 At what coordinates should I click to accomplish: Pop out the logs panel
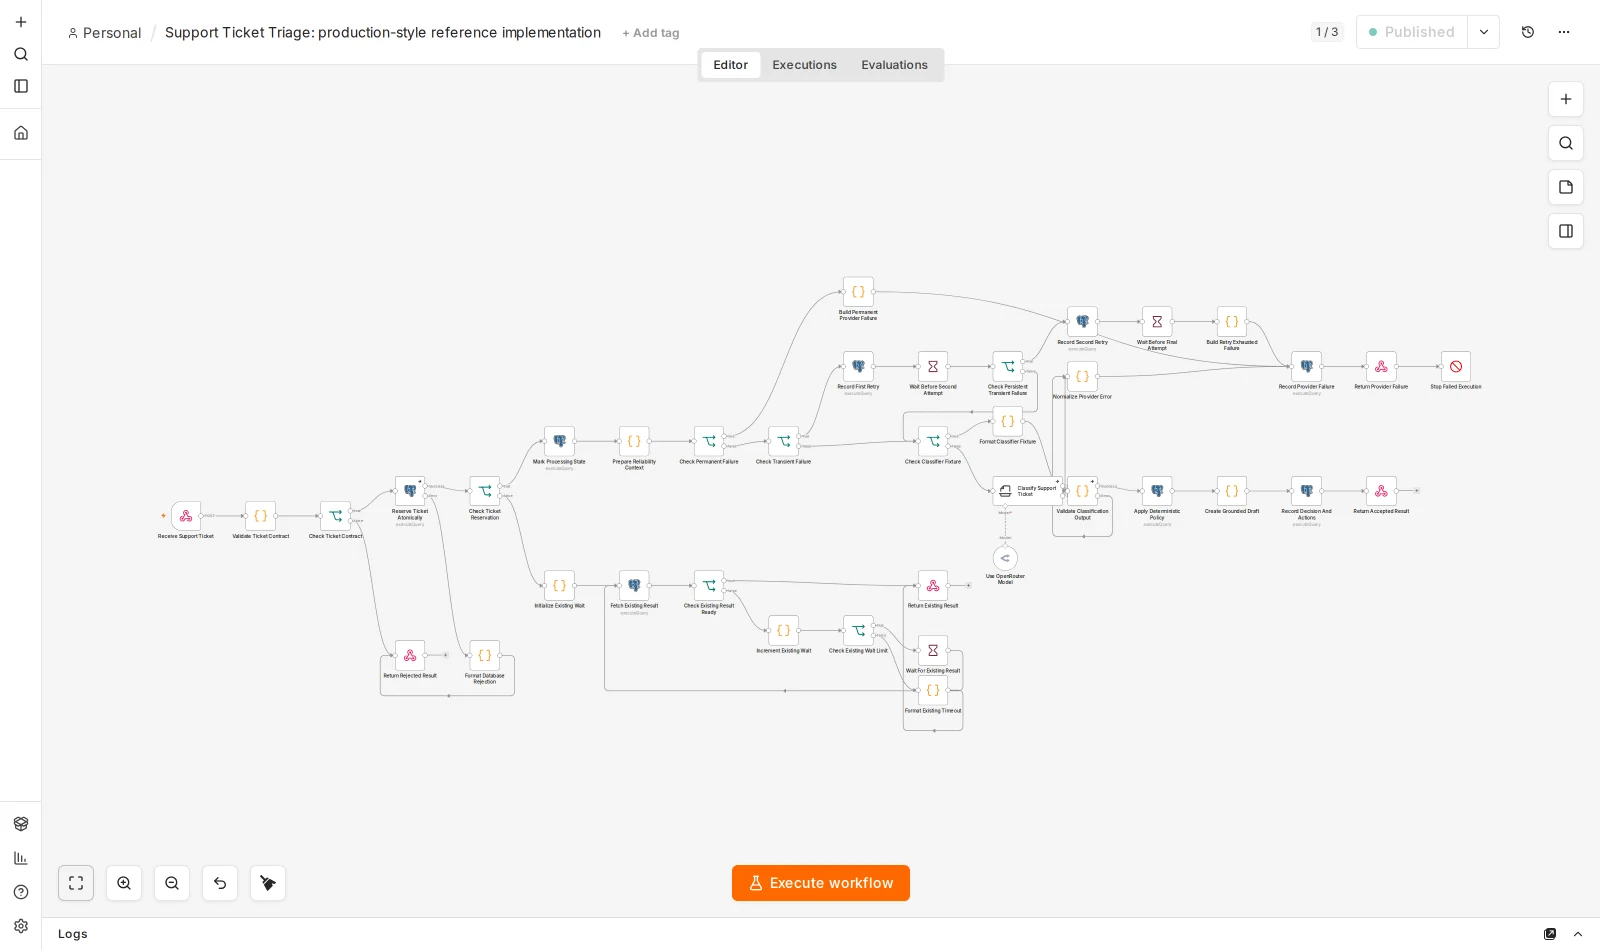1550,934
